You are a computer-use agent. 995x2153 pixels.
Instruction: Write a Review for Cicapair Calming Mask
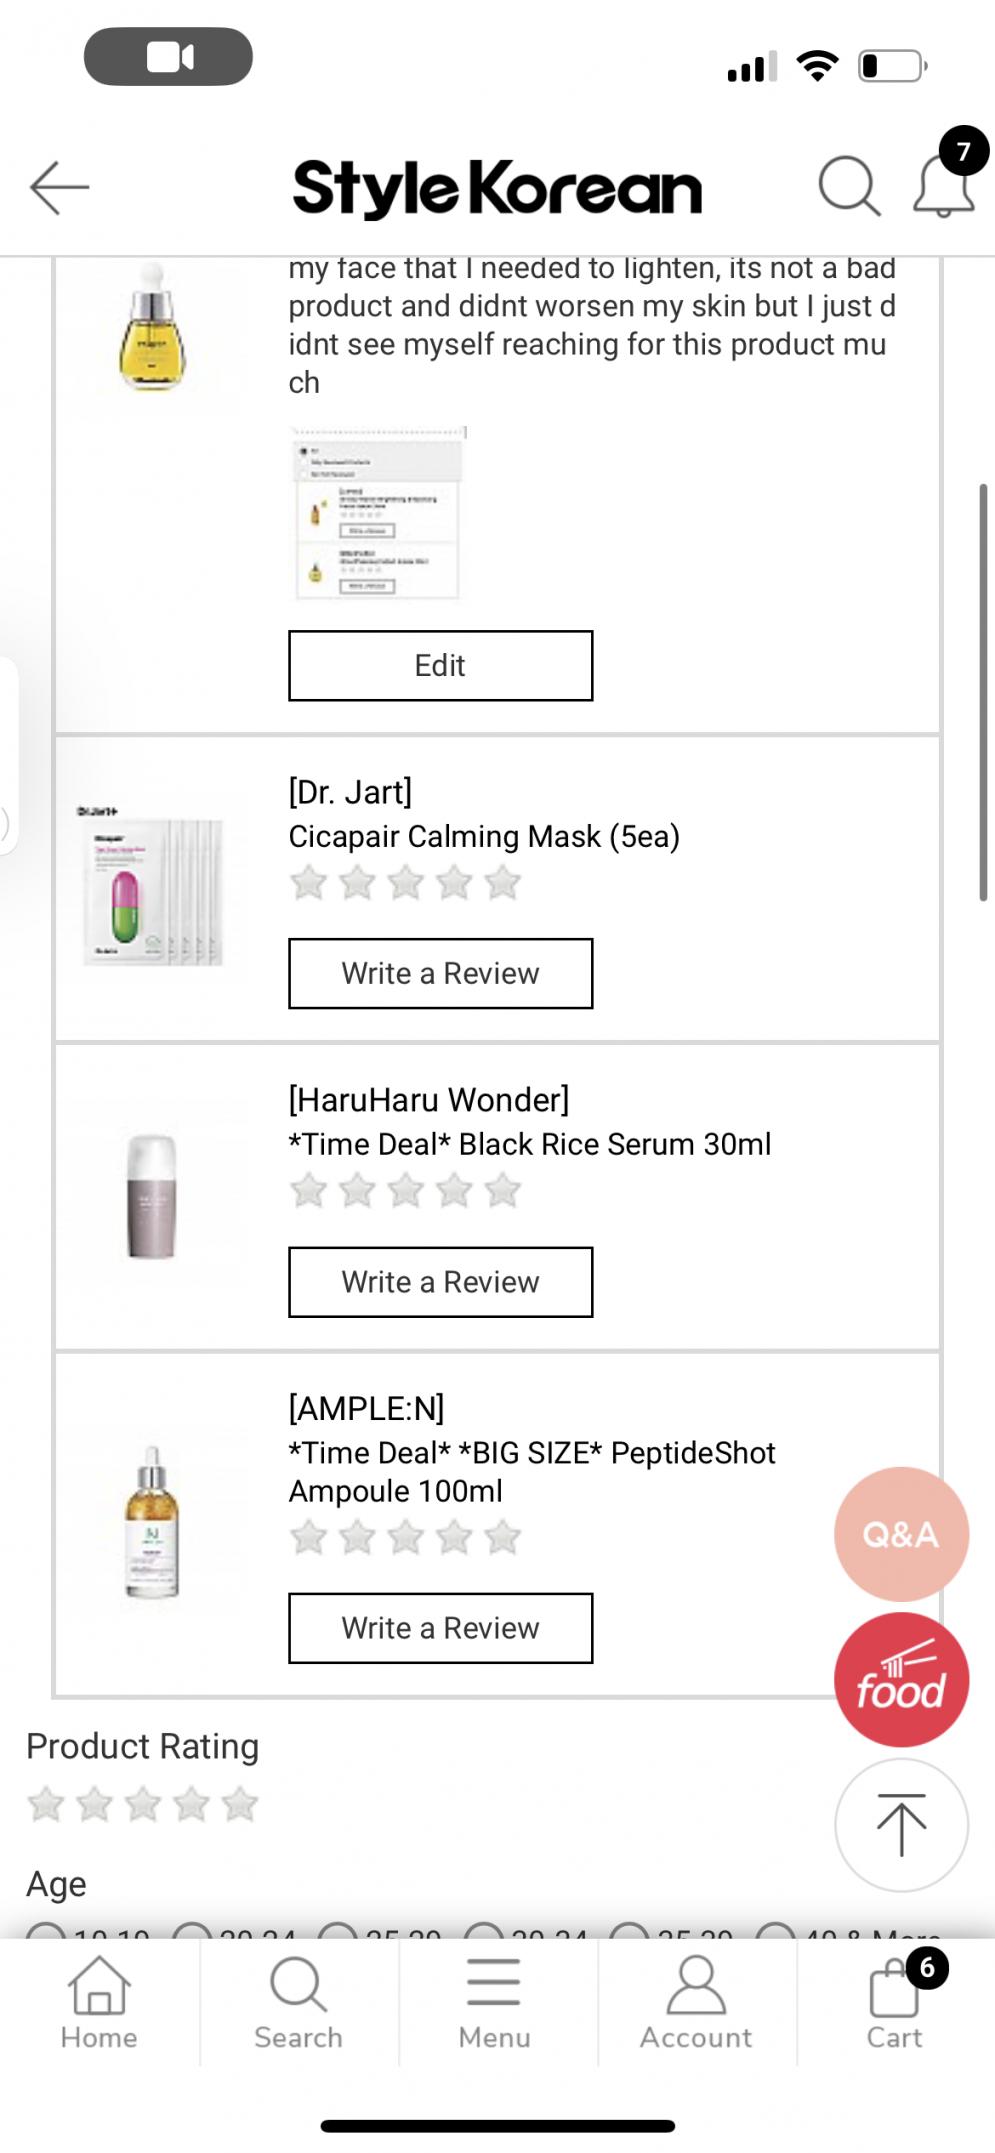pos(440,973)
